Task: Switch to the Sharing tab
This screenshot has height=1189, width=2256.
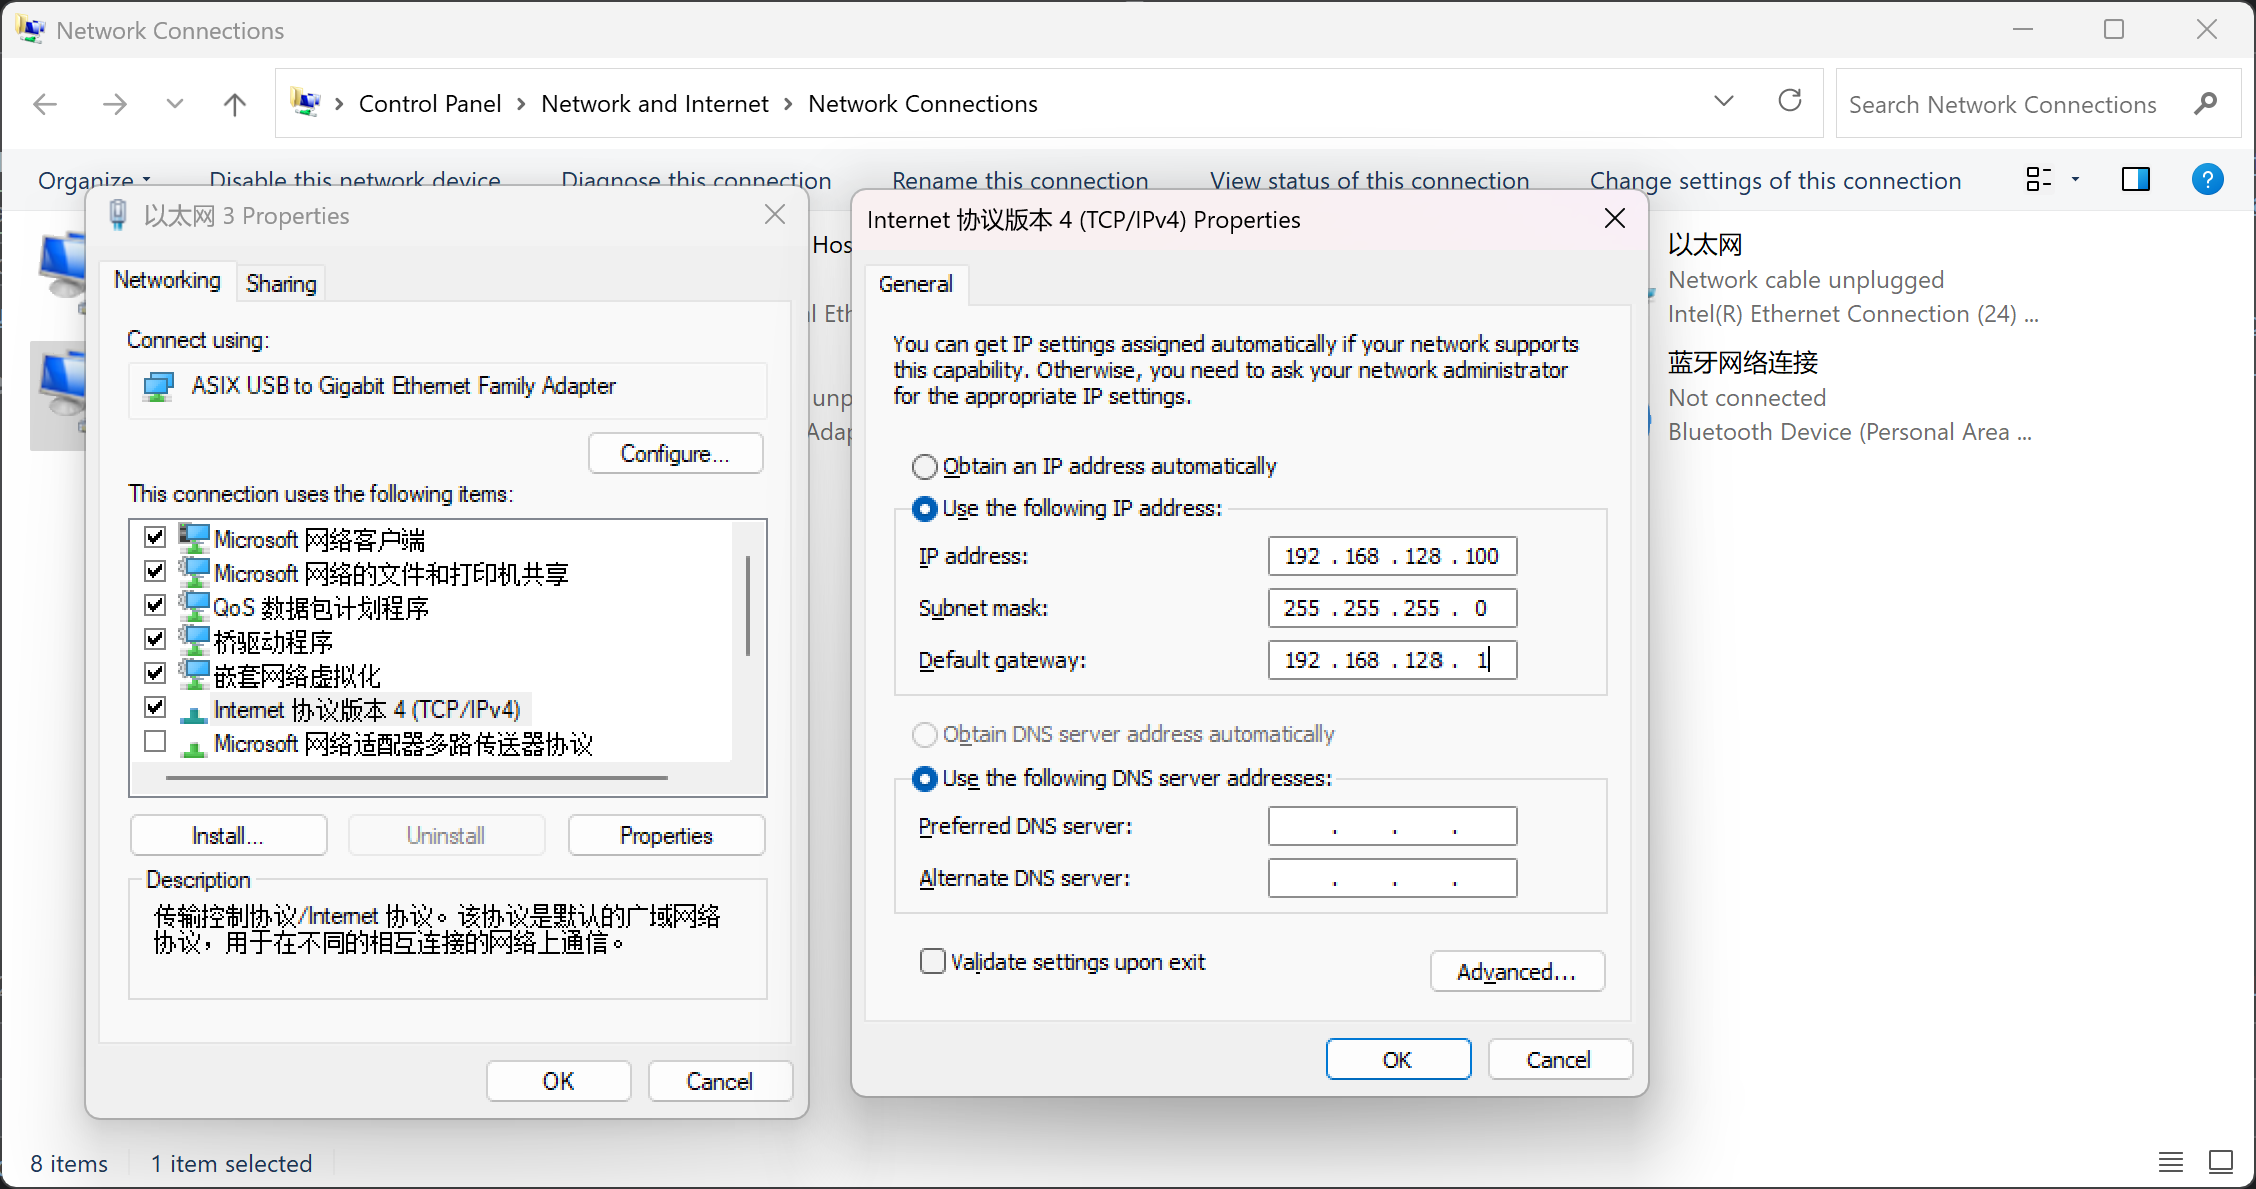Action: pos(280,283)
